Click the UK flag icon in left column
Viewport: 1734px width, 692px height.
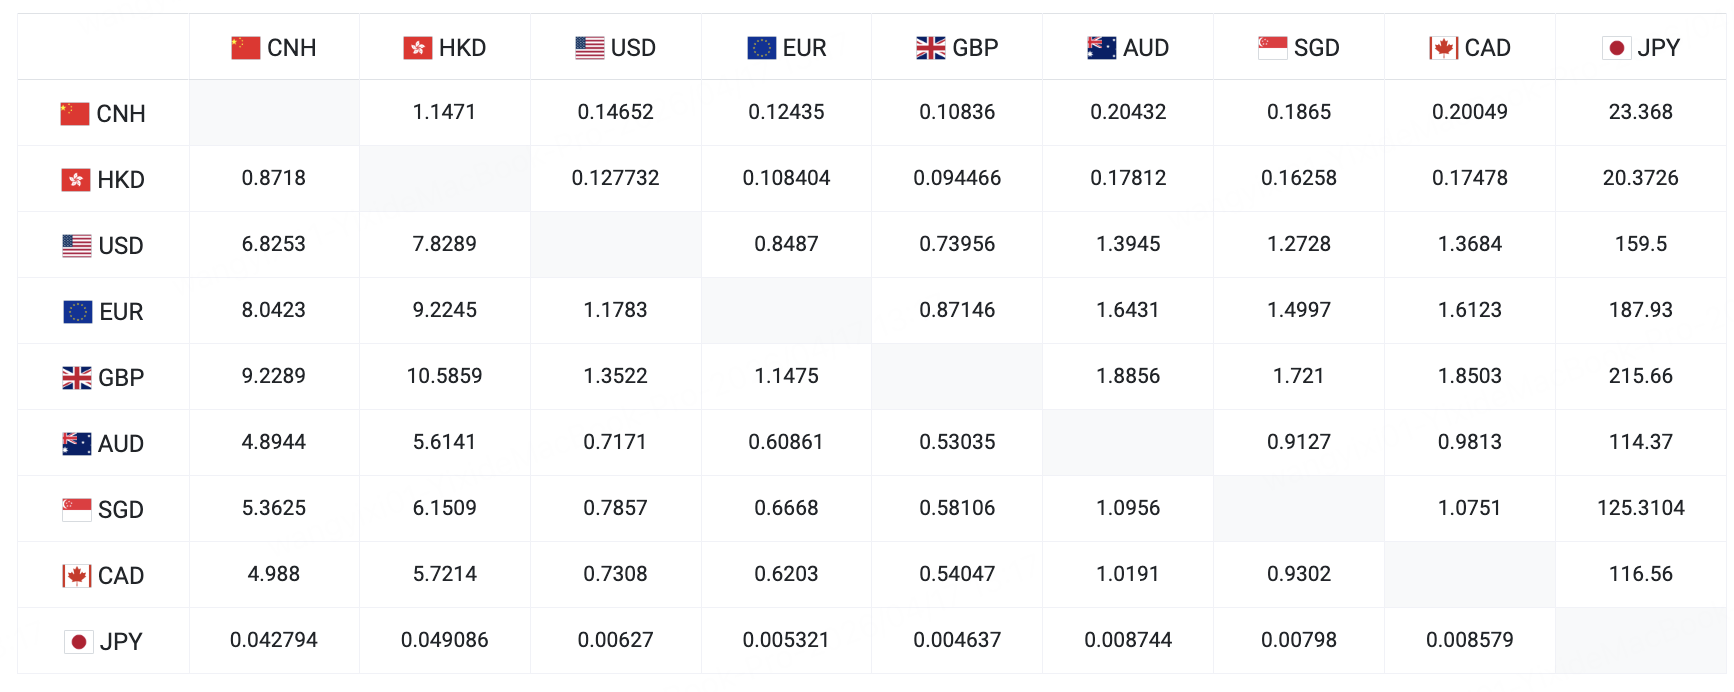click(77, 378)
